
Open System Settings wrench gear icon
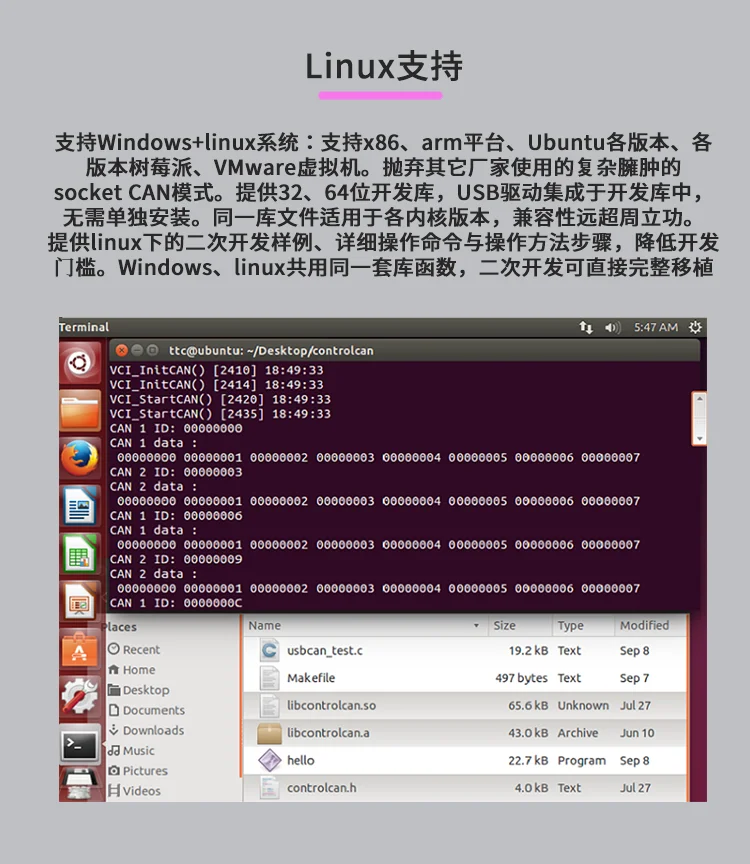click(80, 696)
